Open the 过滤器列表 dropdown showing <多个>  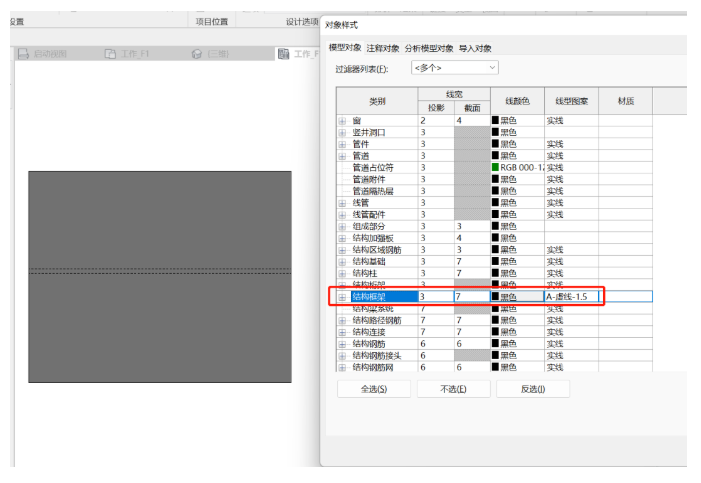(x=455, y=68)
